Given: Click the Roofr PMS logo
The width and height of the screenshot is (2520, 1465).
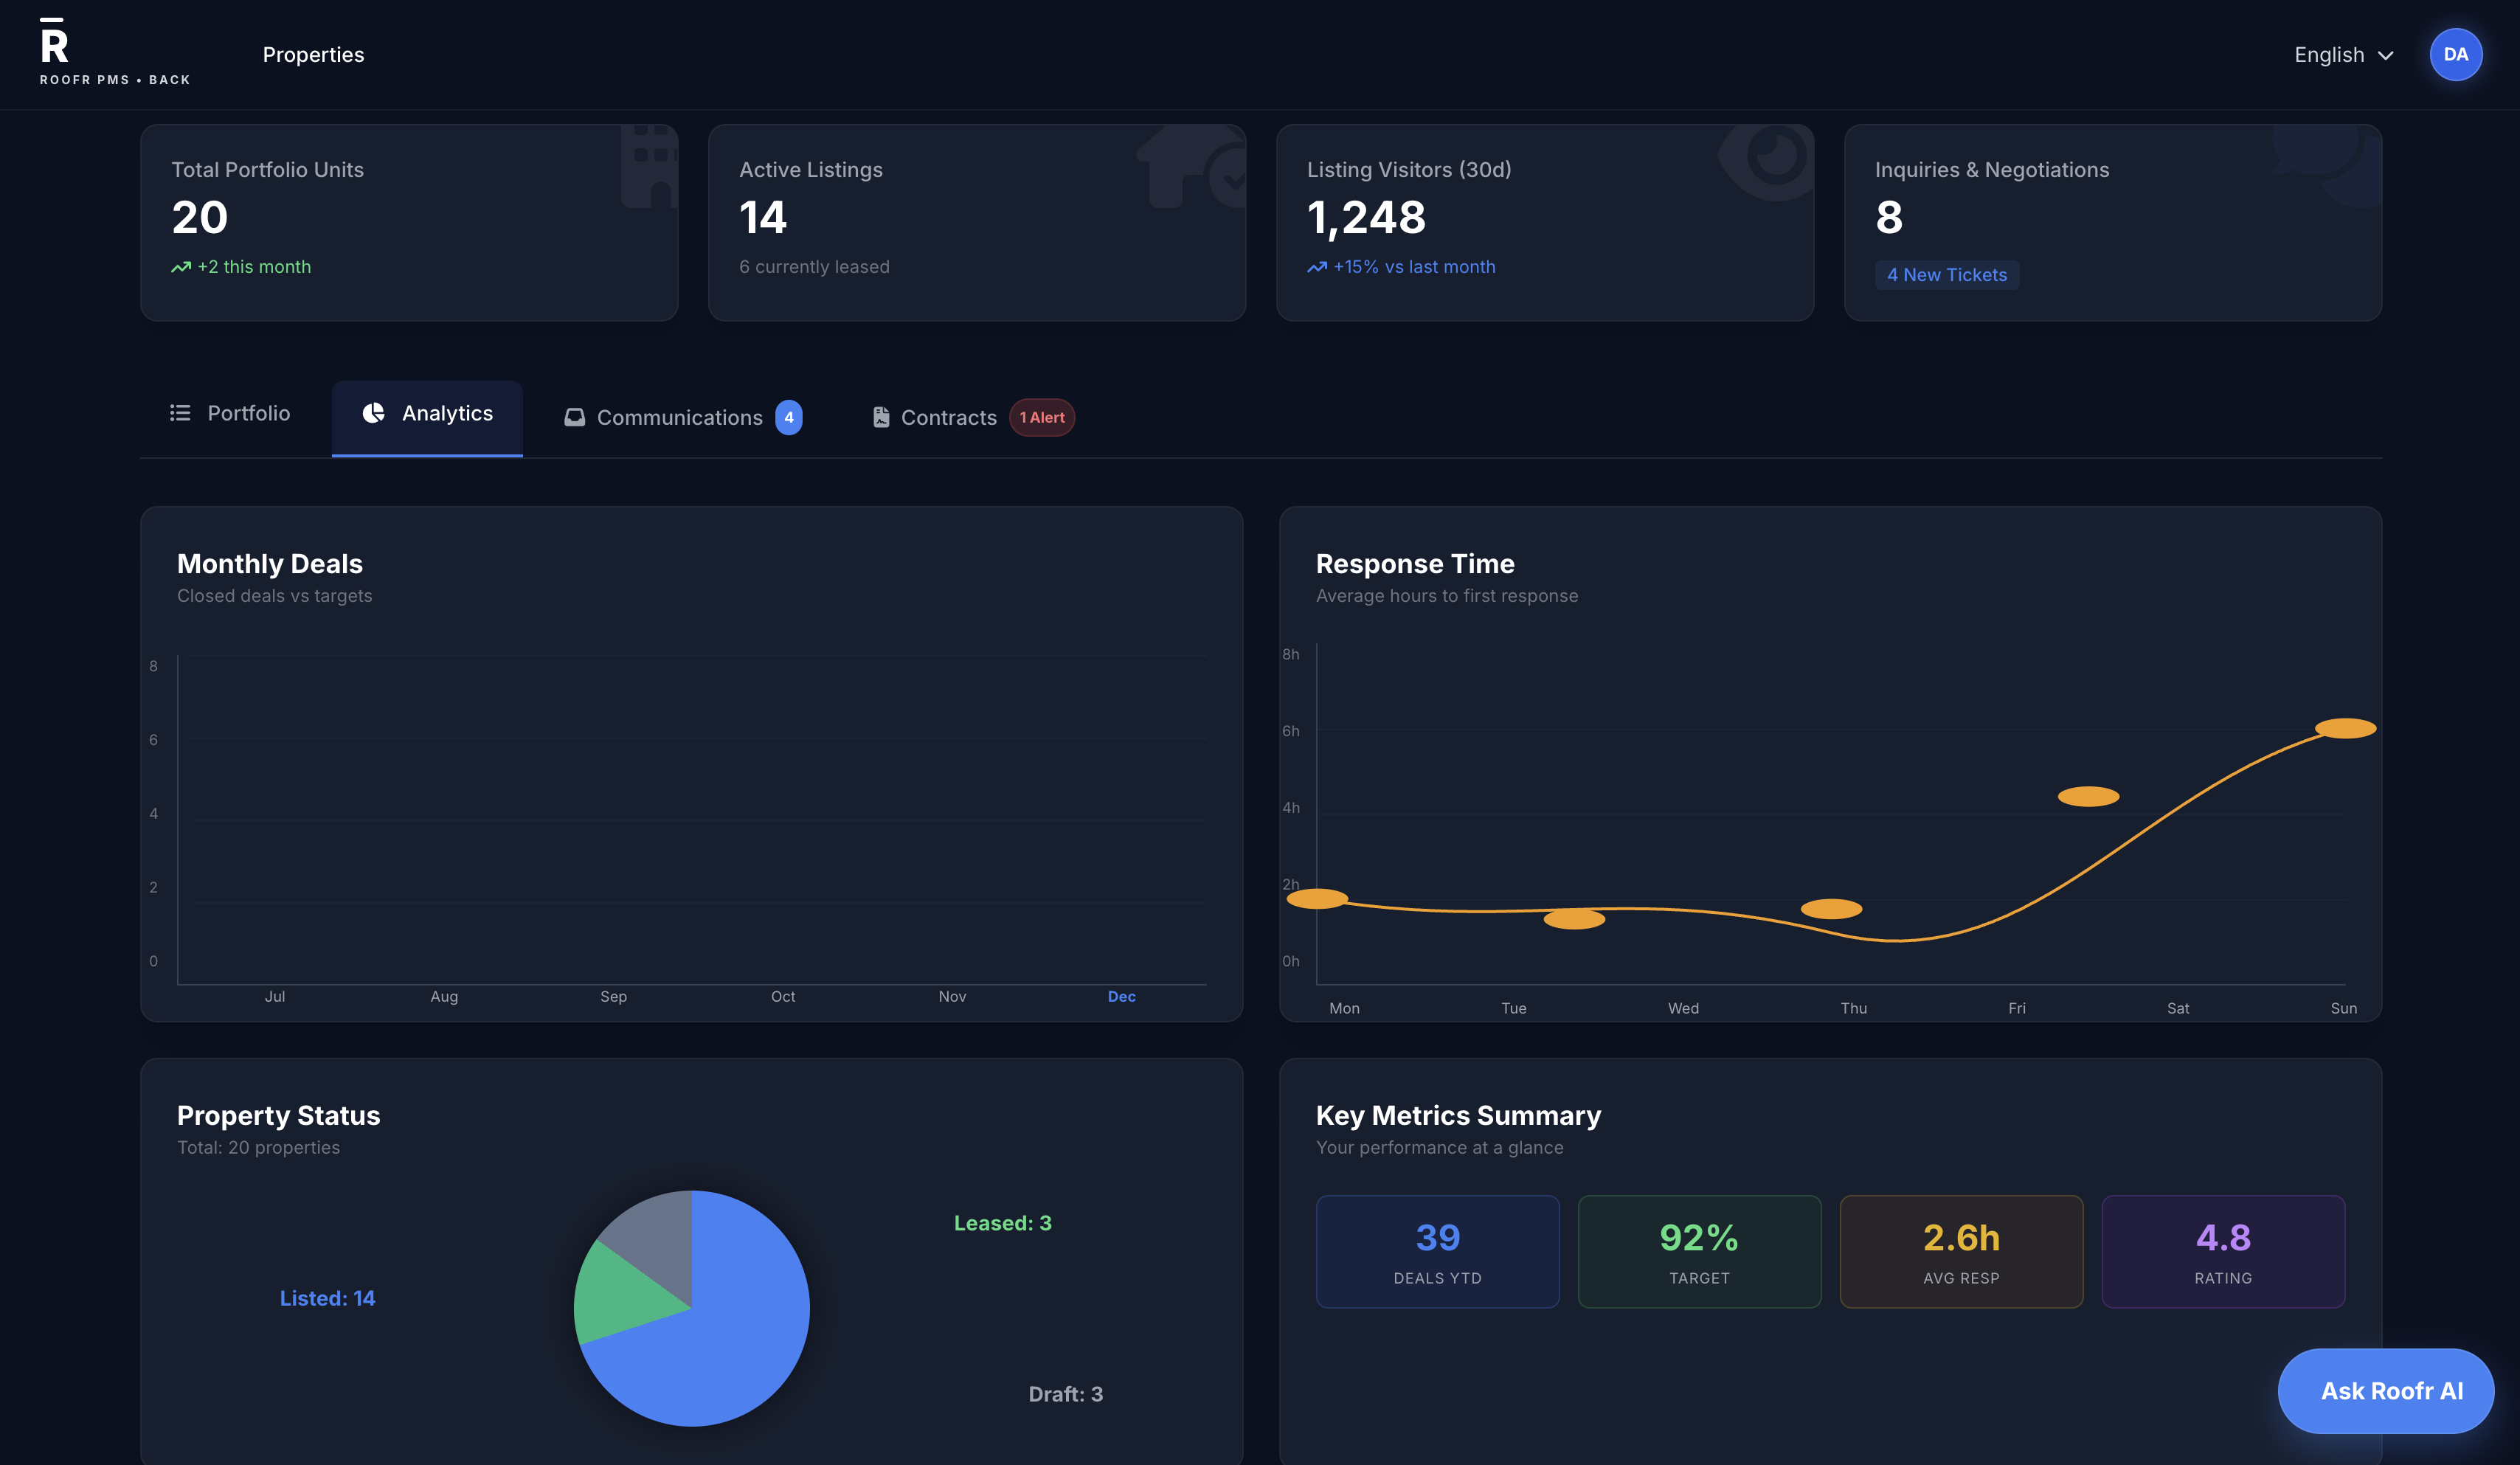Looking at the screenshot, I should [x=55, y=45].
